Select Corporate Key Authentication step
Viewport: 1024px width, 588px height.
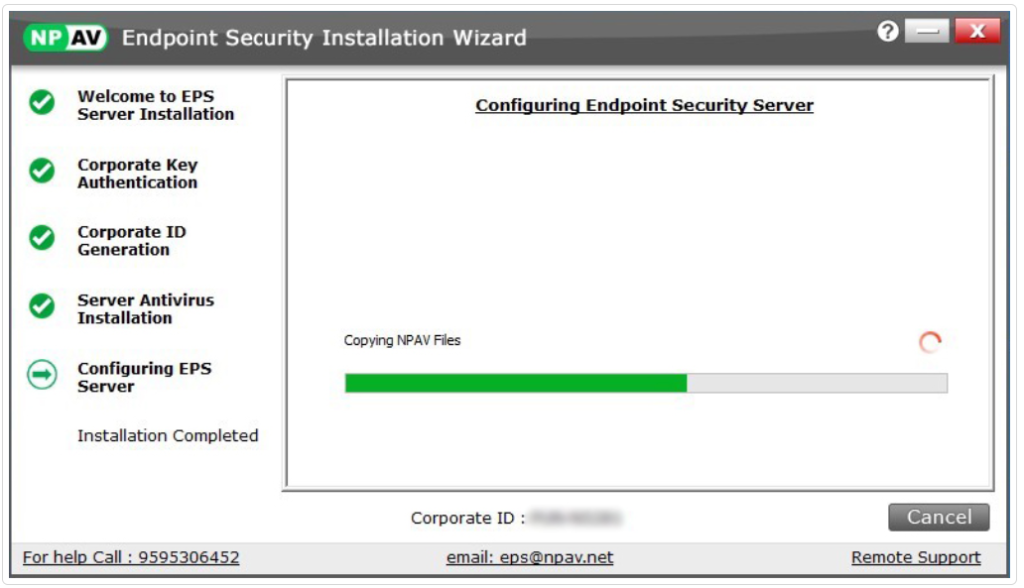(x=137, y=173)
